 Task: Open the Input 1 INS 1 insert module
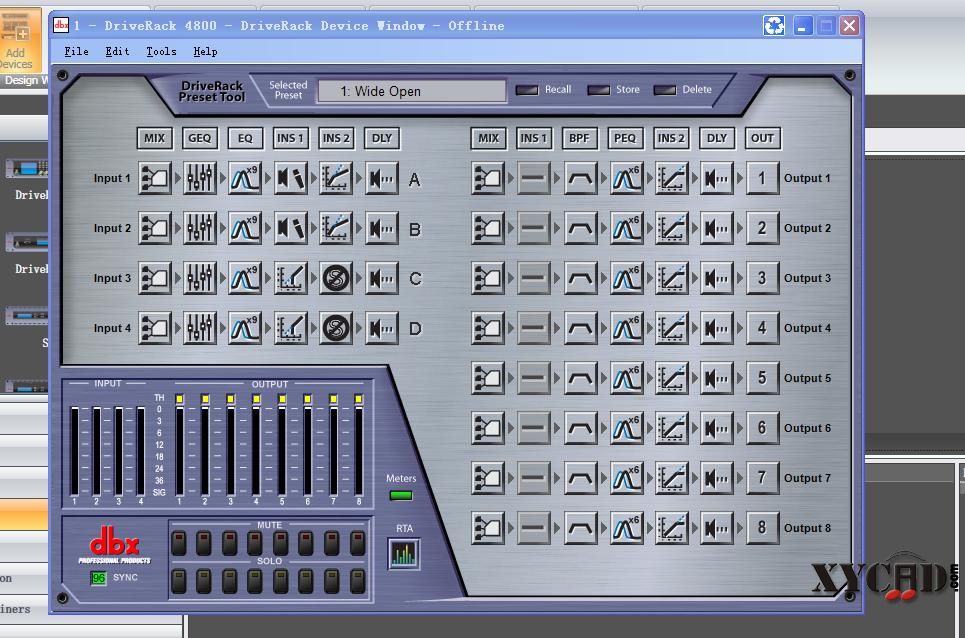point(290,178)
